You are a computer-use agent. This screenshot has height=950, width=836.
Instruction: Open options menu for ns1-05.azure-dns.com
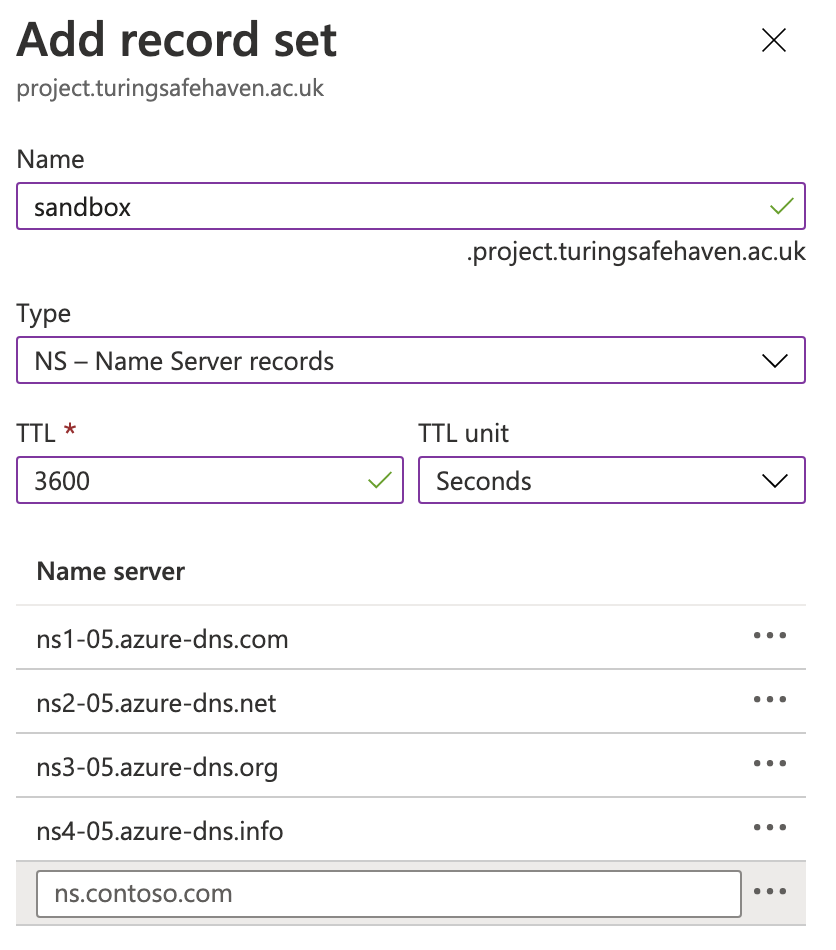(x=770, y=636)
